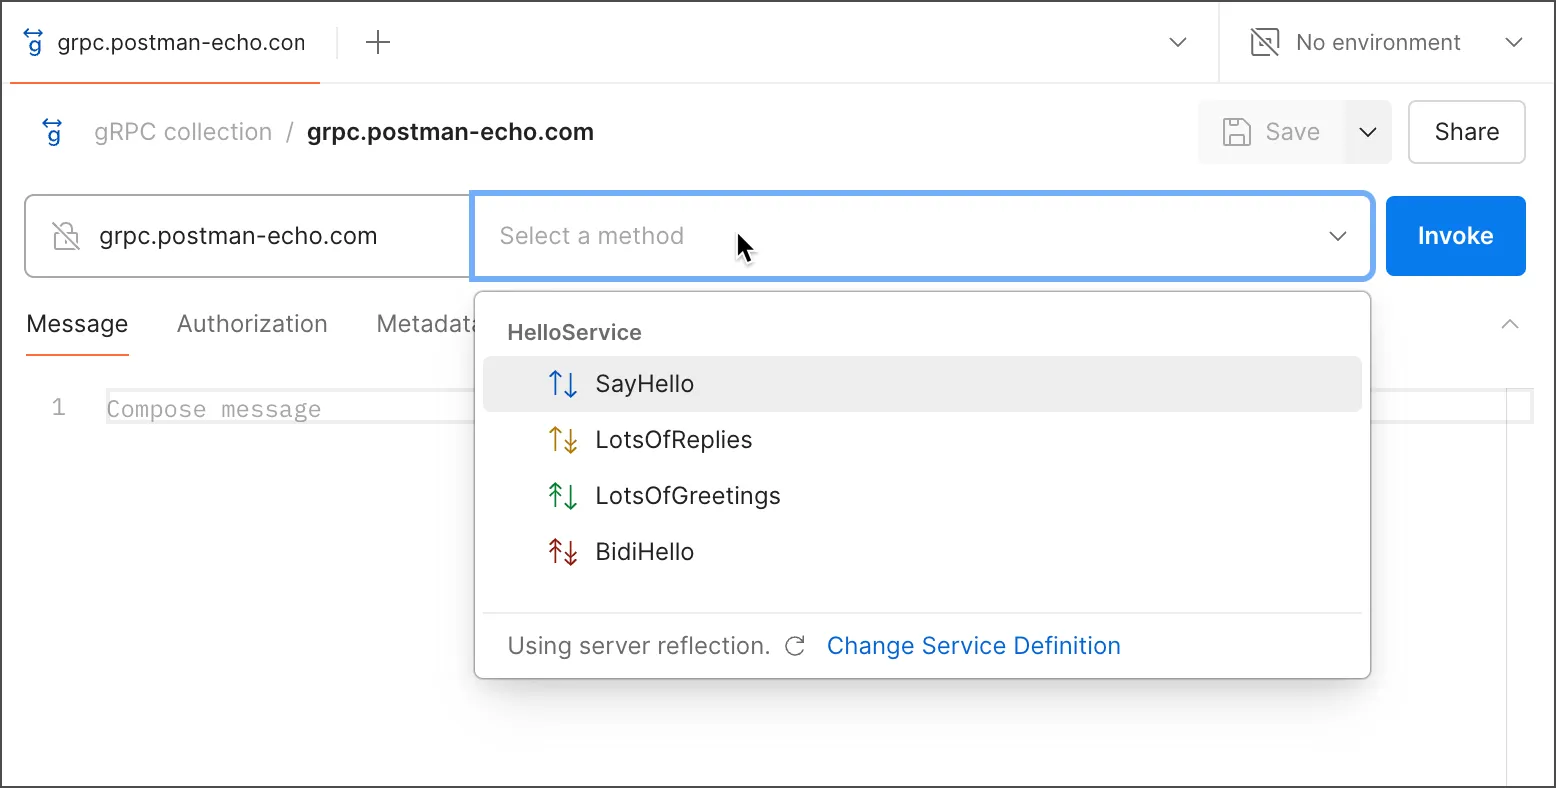1556x788 pixels.
Task: Select the SayHello method
Action: point(922,384)
